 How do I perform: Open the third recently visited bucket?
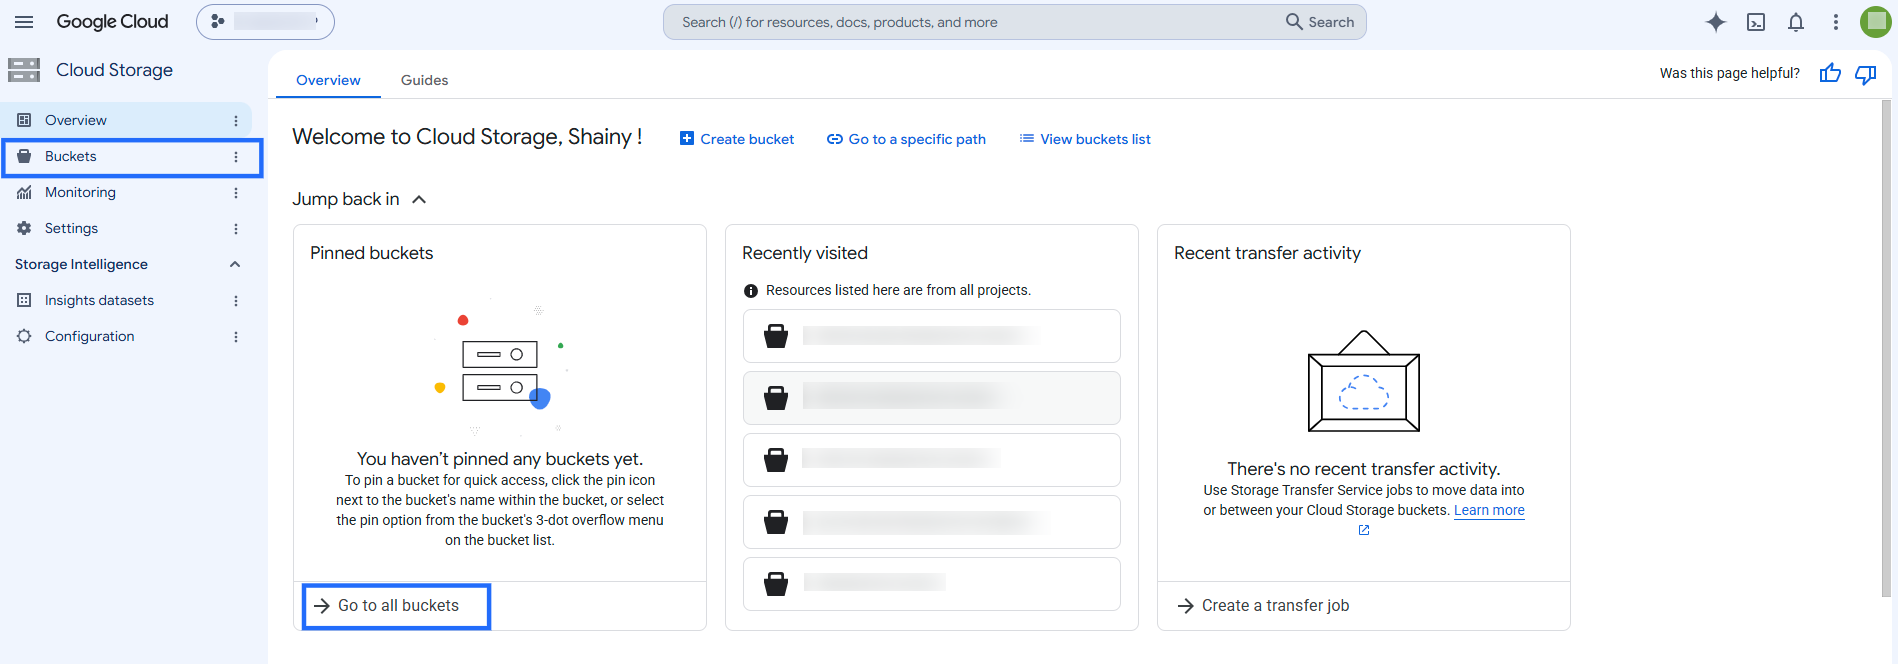pyautogui.click(x=932, y=460)
